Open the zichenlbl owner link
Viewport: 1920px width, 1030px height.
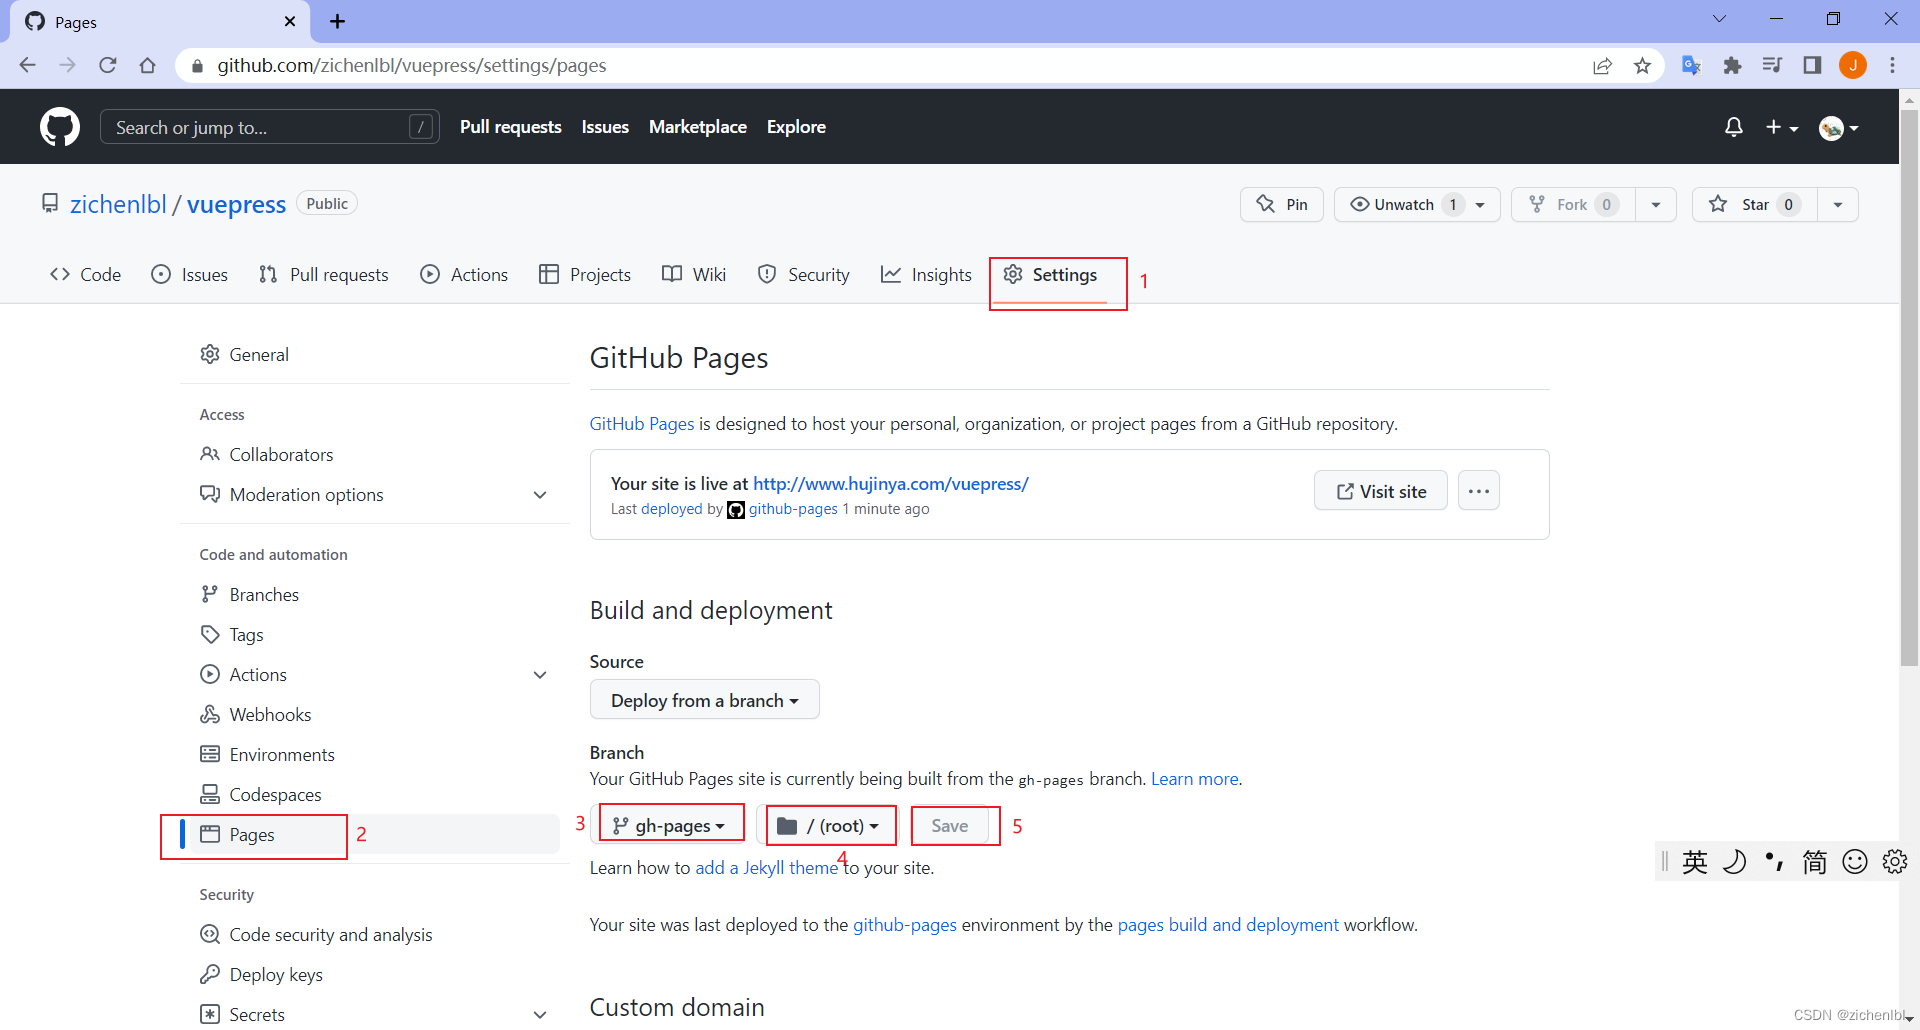pyautogui.click(x=118, y=204)
